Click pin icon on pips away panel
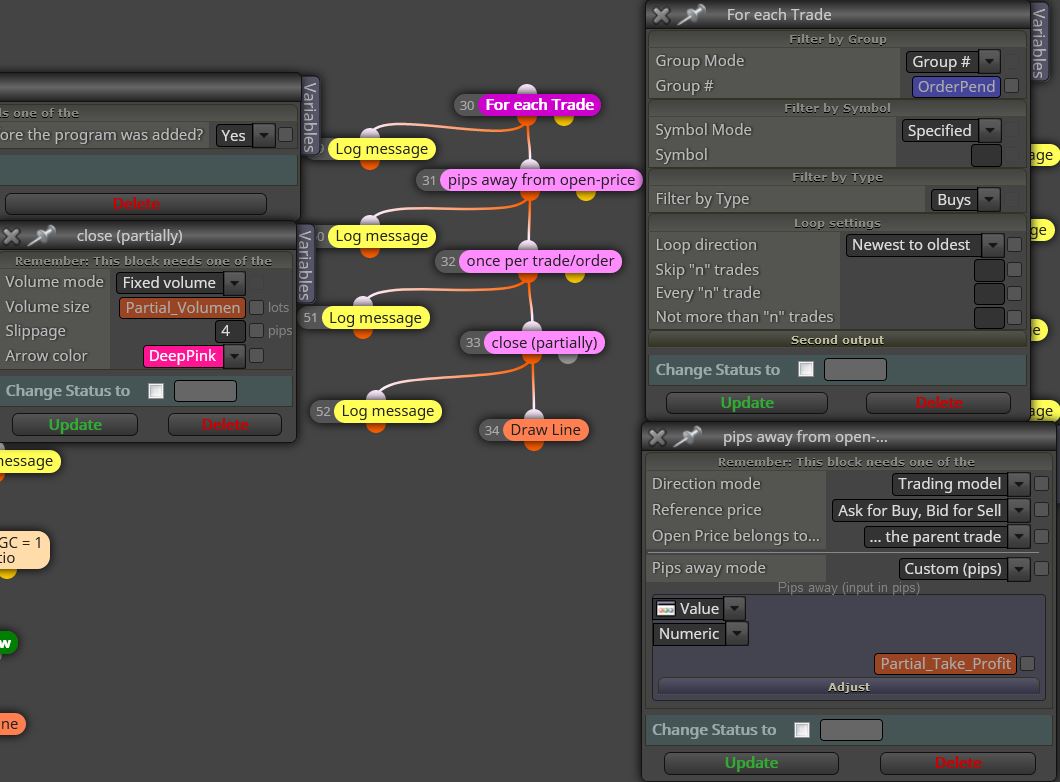Viewport: 1060px width, 782px height. point(688,437)
